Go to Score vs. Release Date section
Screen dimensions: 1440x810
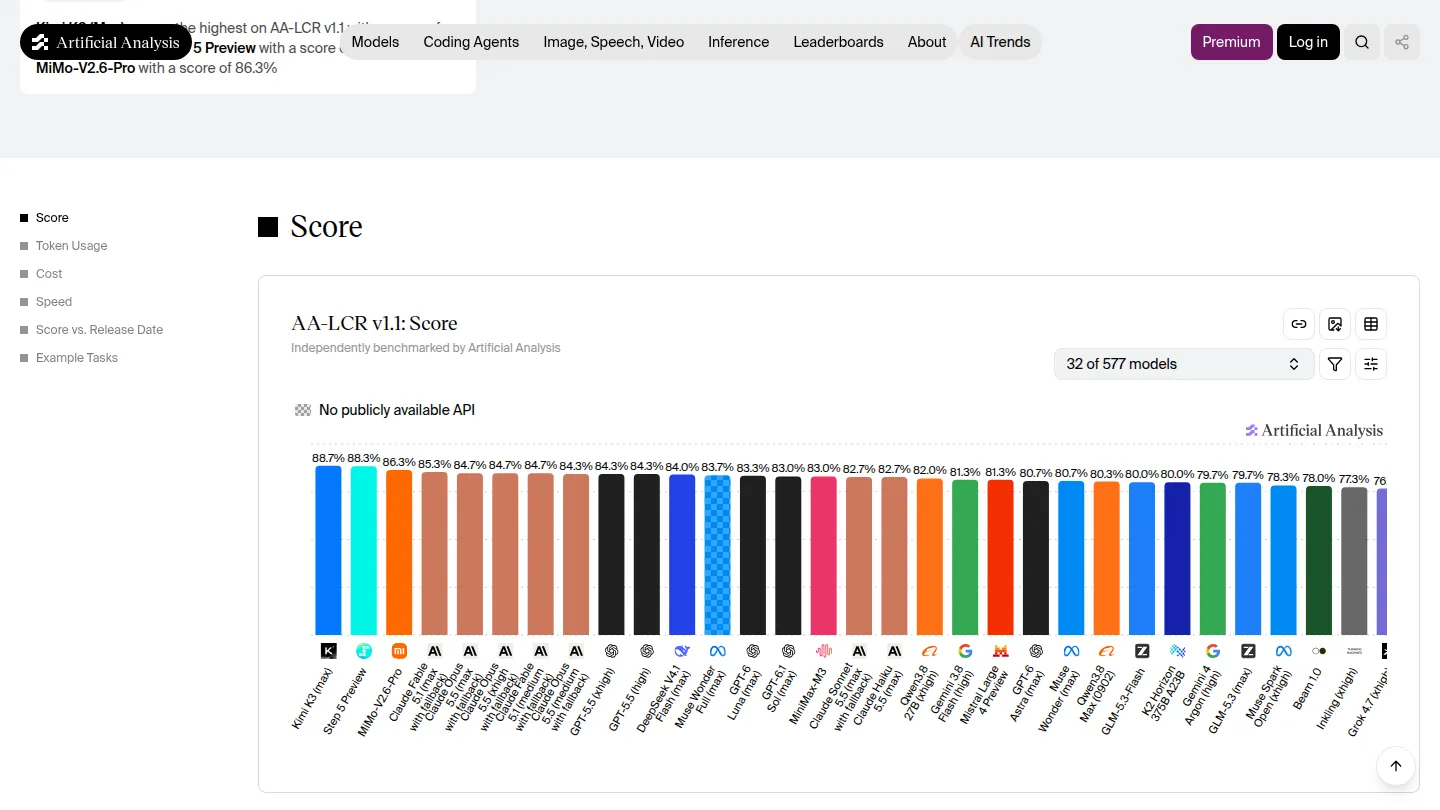click(99, 330)
